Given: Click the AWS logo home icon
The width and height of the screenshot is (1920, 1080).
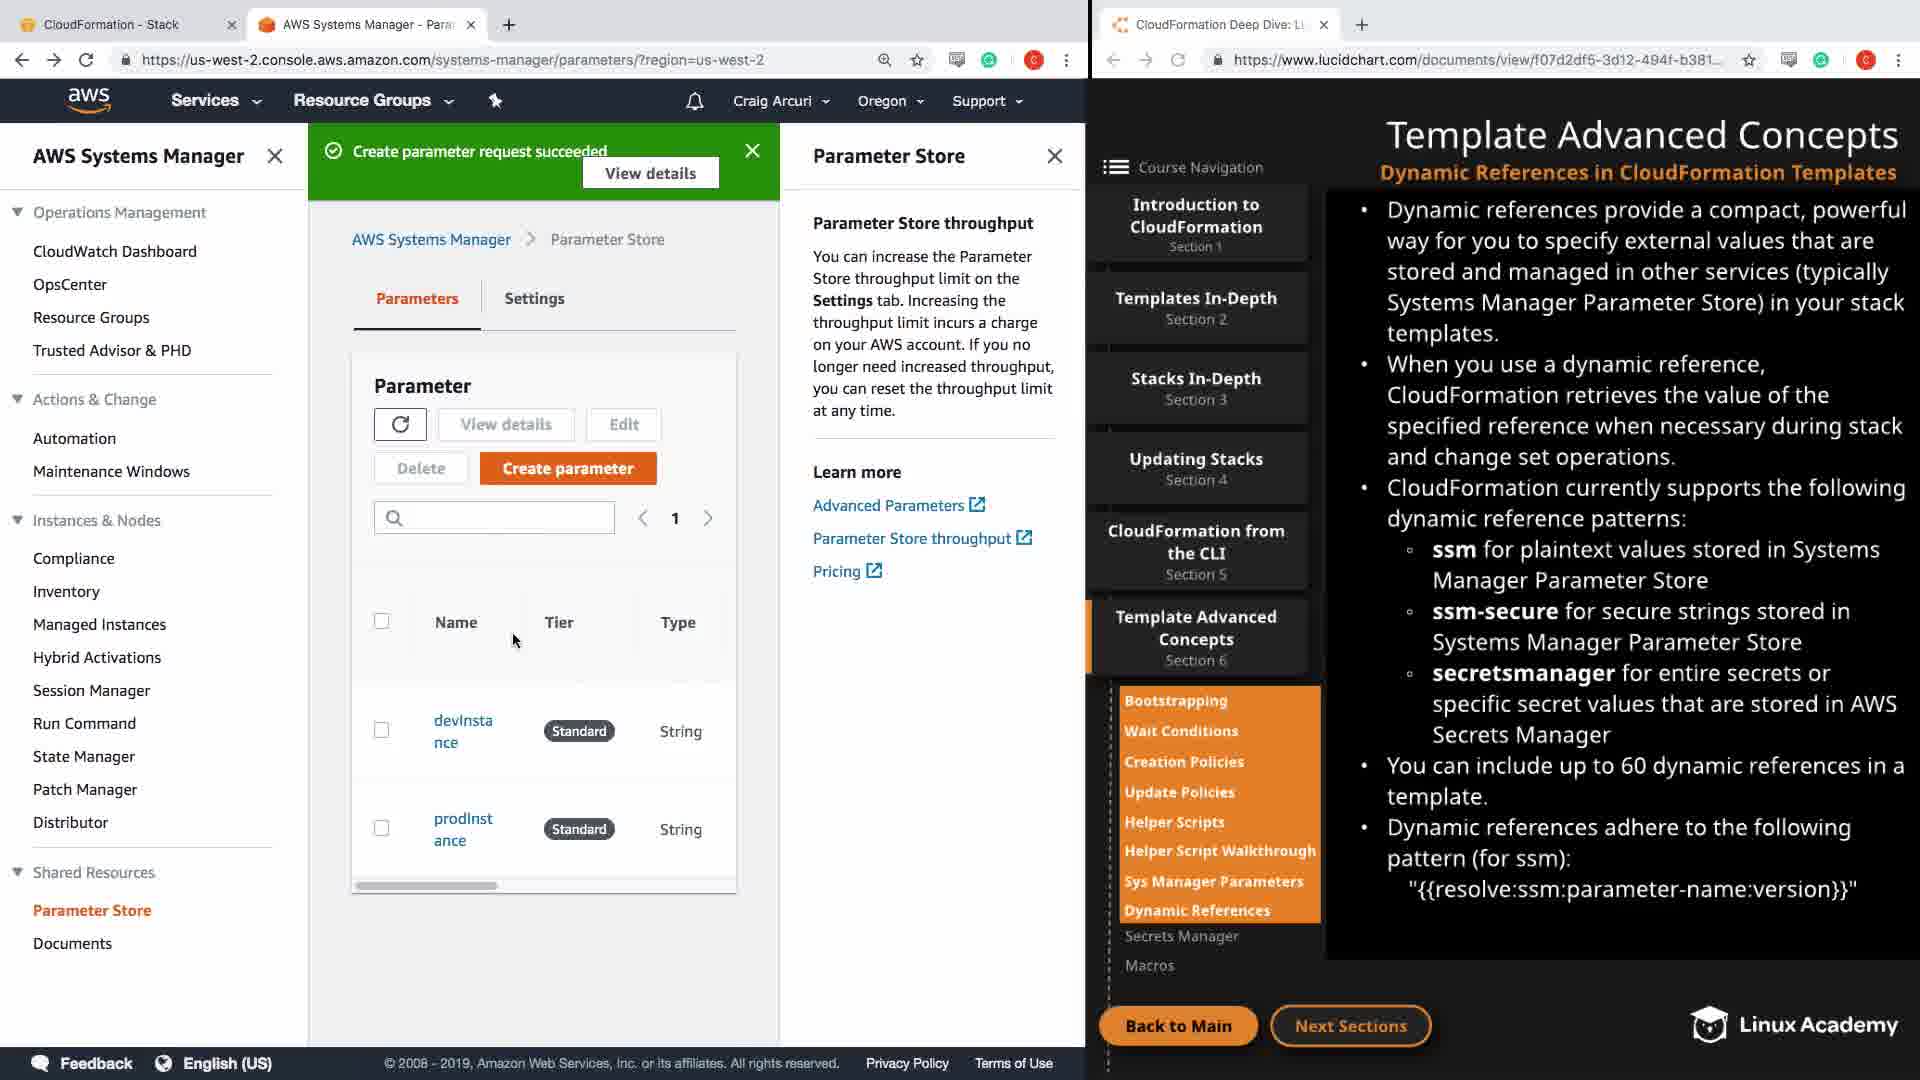Looking at the screenshot, I should point(89,100).
